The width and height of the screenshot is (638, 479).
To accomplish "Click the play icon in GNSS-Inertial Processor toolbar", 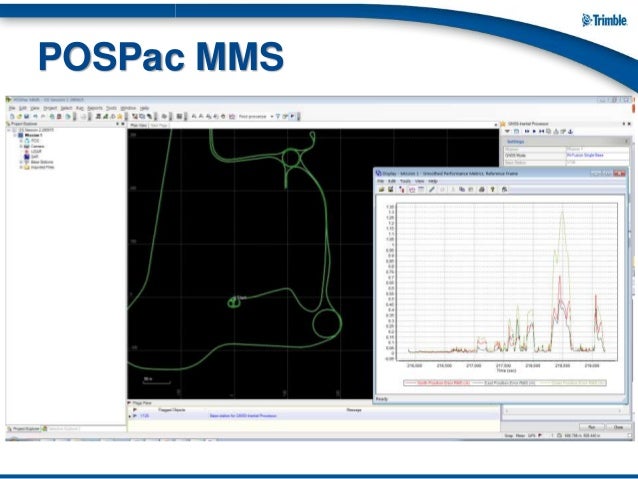I will pos(534,131).
